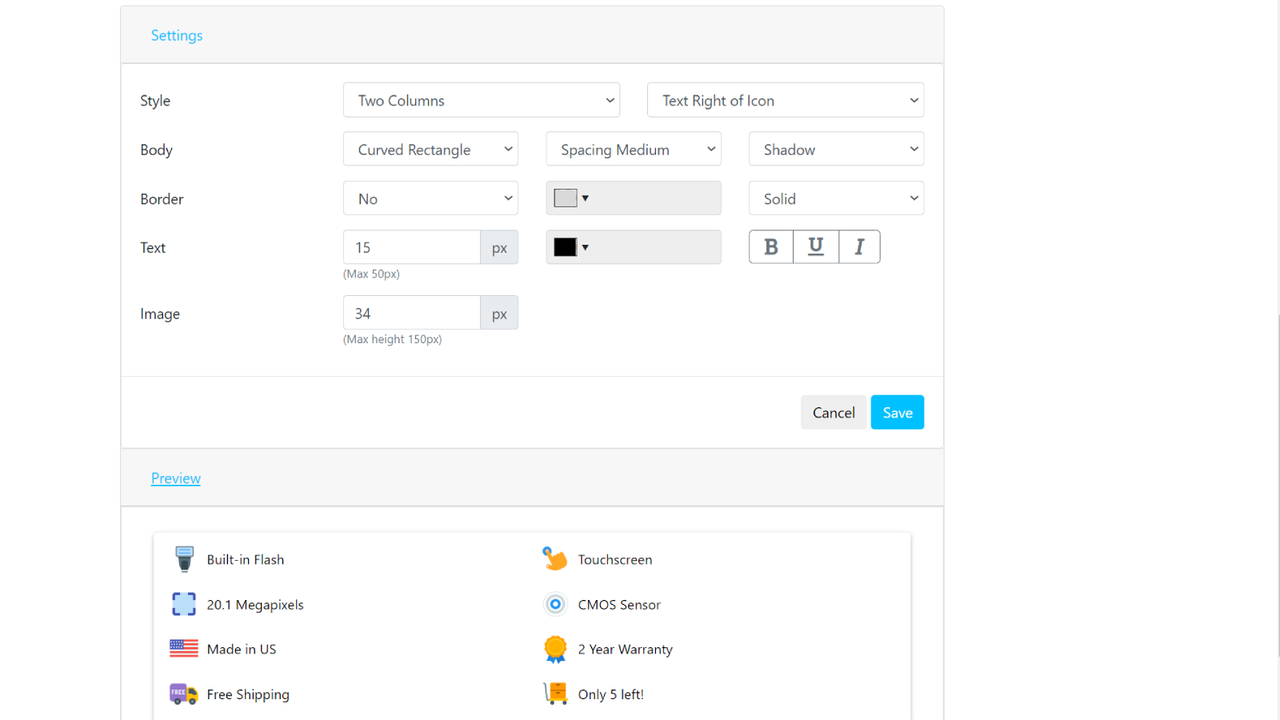This screenshot has height=720, width=1280.
Task: Click the Made in US flag icon
Action: 184,648
